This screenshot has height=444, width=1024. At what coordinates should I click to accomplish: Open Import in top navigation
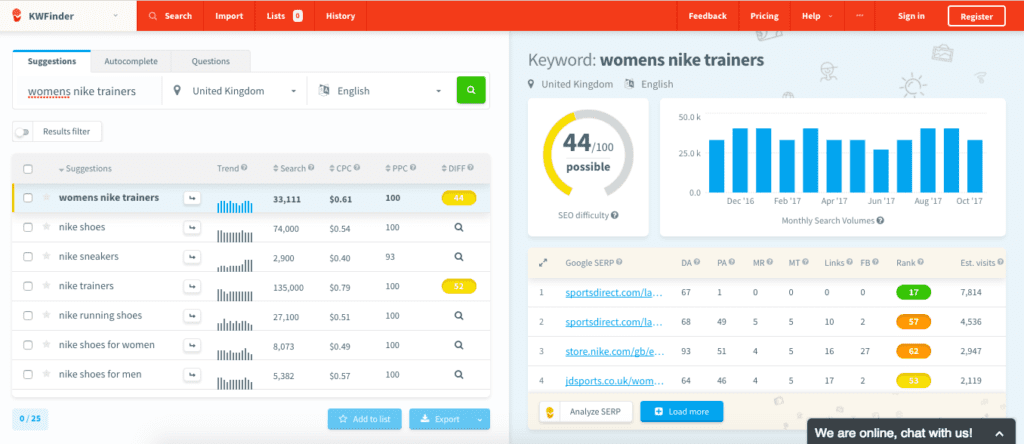[229, 16]
